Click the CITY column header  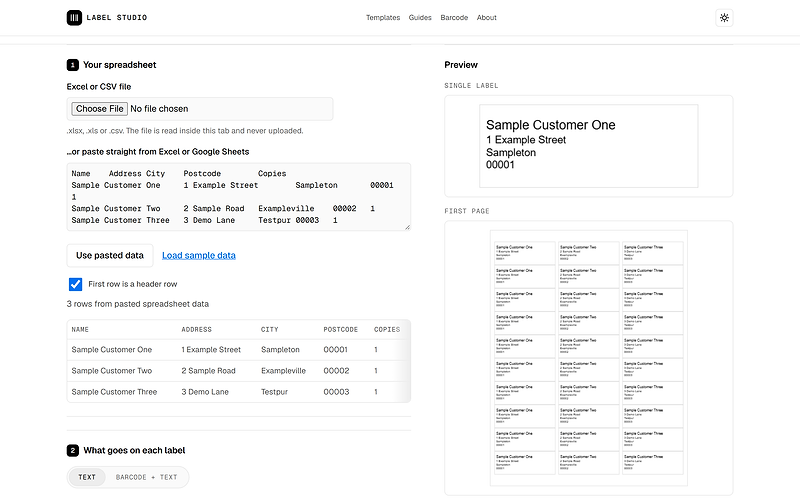269,330
